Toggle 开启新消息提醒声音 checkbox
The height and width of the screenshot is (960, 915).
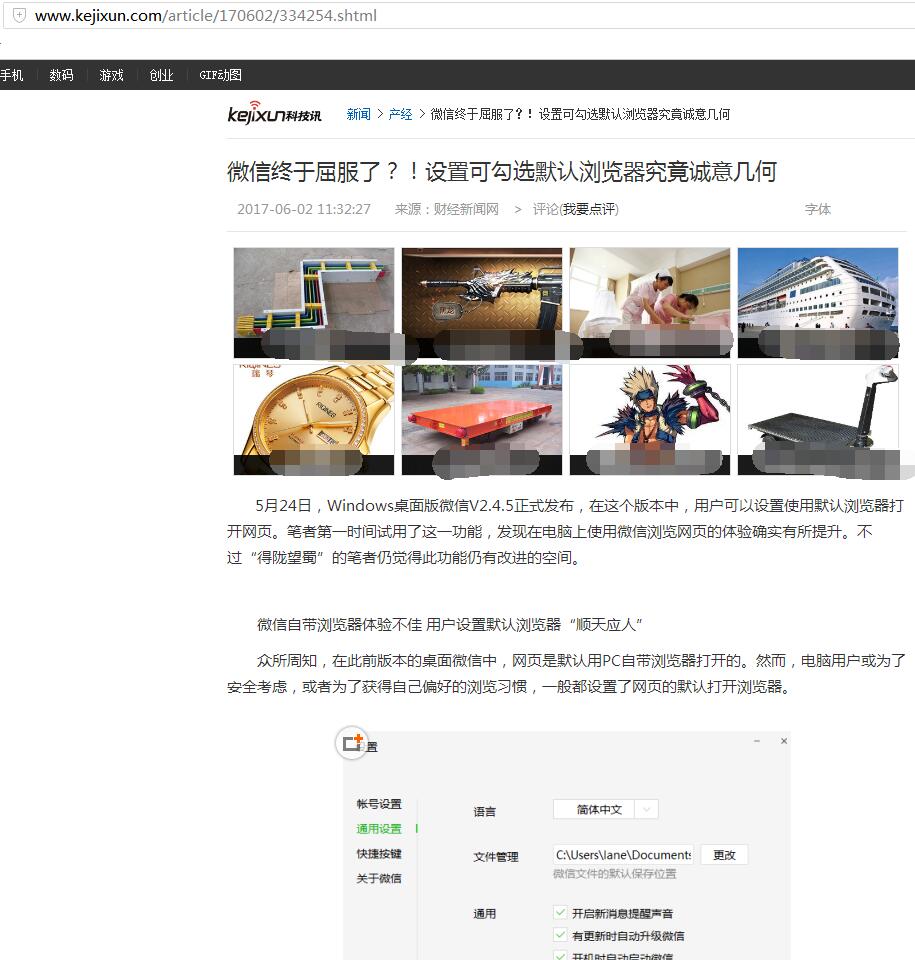click(560, 912)
